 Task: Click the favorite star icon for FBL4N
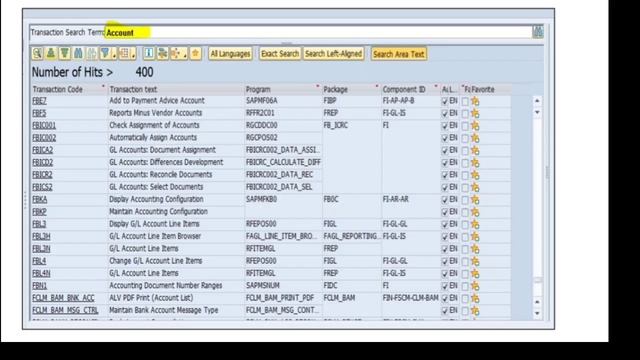tap(475, 273)
